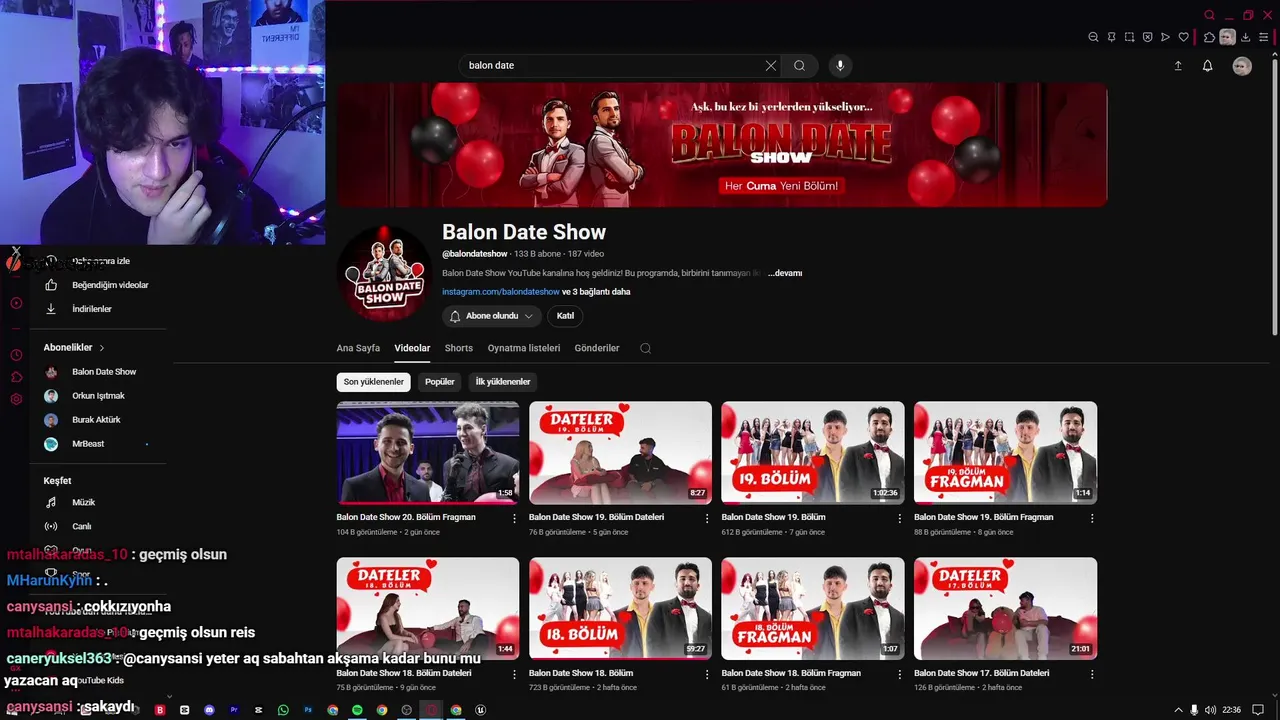This screenshot has width=1280, height=720.
Task: Select the 'Popüler' filter chip
Action: tap(440, 382)
